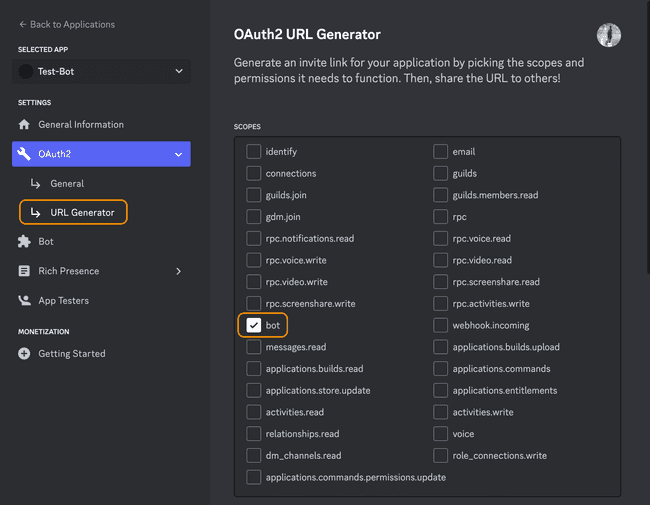Open Rich Presence settings
Screen dimensions: 650x505
pyautogui.click(x=68, y=271)
